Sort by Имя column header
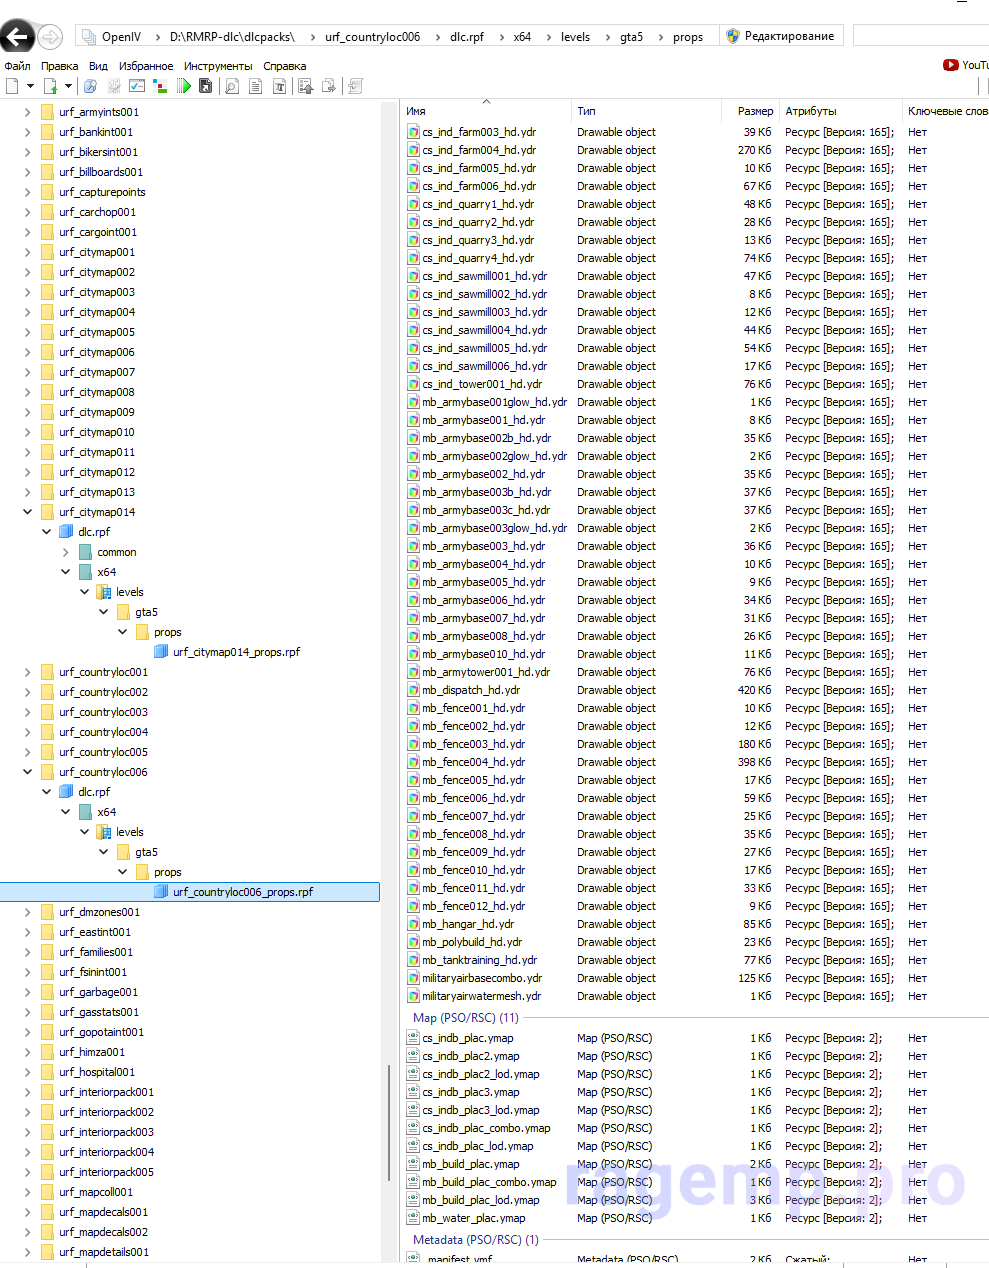 [x=486, y=111]
